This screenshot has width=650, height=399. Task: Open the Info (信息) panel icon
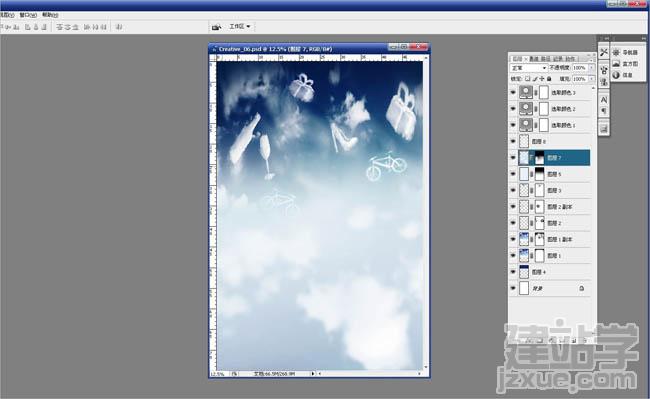(x=616, y=75)
